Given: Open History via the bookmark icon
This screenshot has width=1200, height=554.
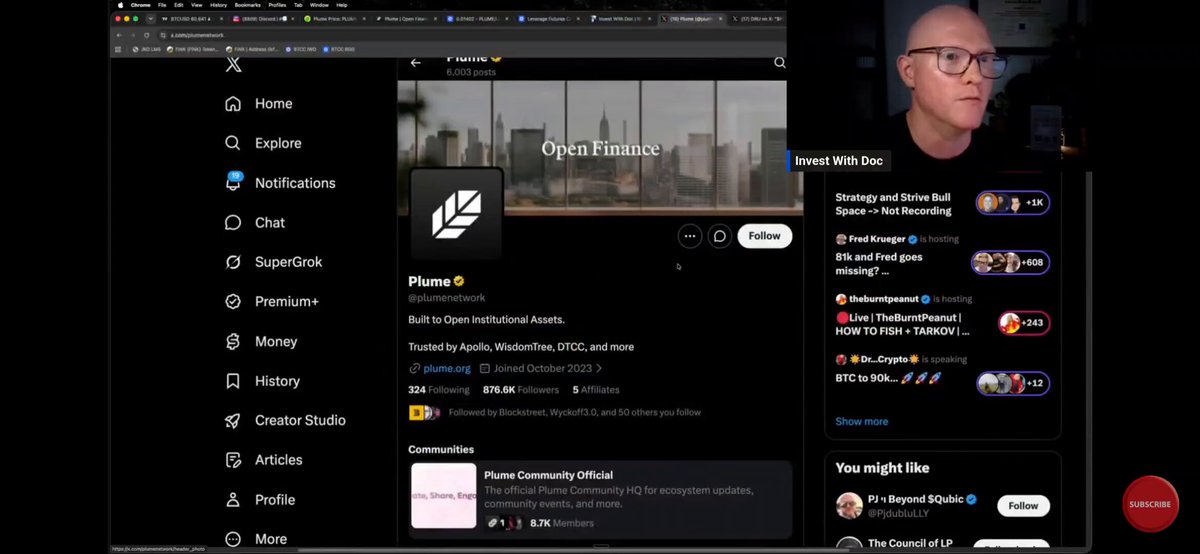Looking at the screenshot, I should pyautogui.click(x=233, y=381).
